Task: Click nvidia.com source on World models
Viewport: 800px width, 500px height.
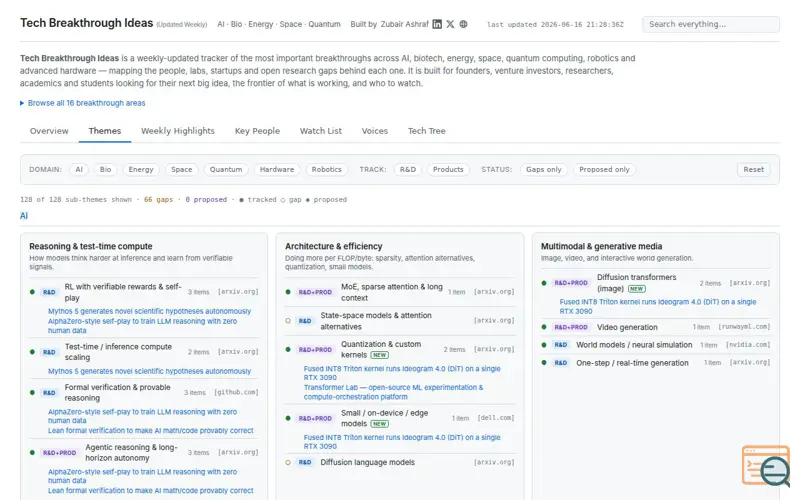Action: [748, 345]
